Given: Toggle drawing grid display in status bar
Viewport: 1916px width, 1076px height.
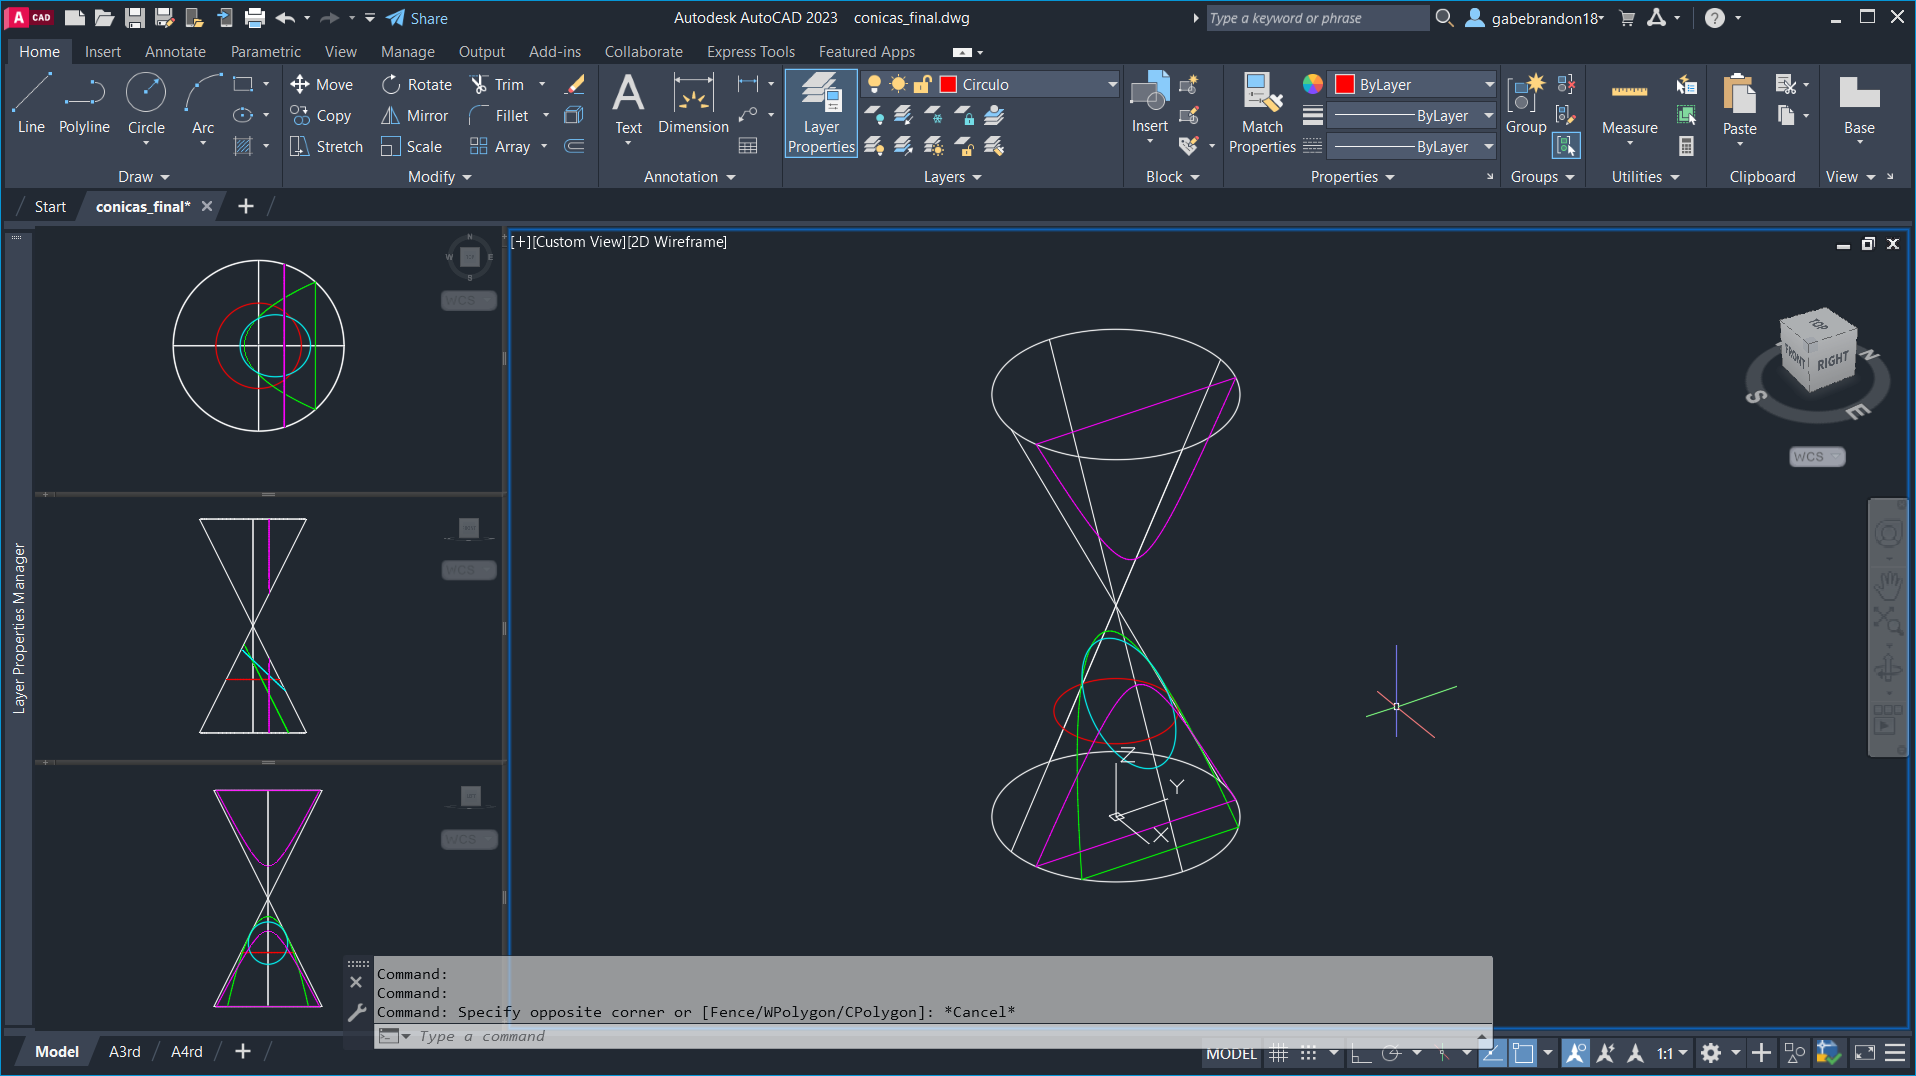Looking at the screenshot, I should [x=1278, y=1053].
